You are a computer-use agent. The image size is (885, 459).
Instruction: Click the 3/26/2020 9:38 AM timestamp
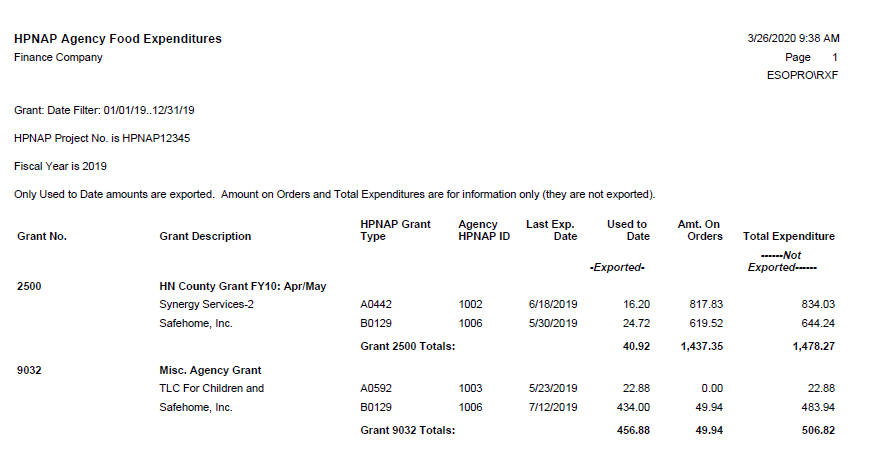pyautogui.click(x=793, y=38)
